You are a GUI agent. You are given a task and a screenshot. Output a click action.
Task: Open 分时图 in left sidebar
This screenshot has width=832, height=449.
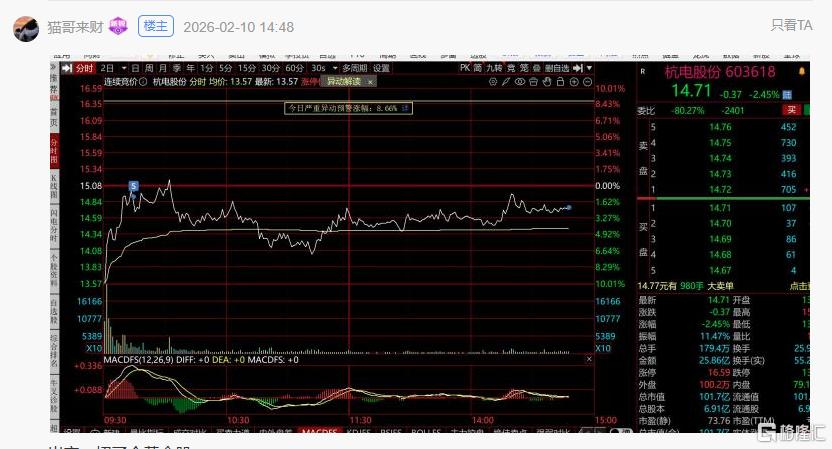point(54,151)
